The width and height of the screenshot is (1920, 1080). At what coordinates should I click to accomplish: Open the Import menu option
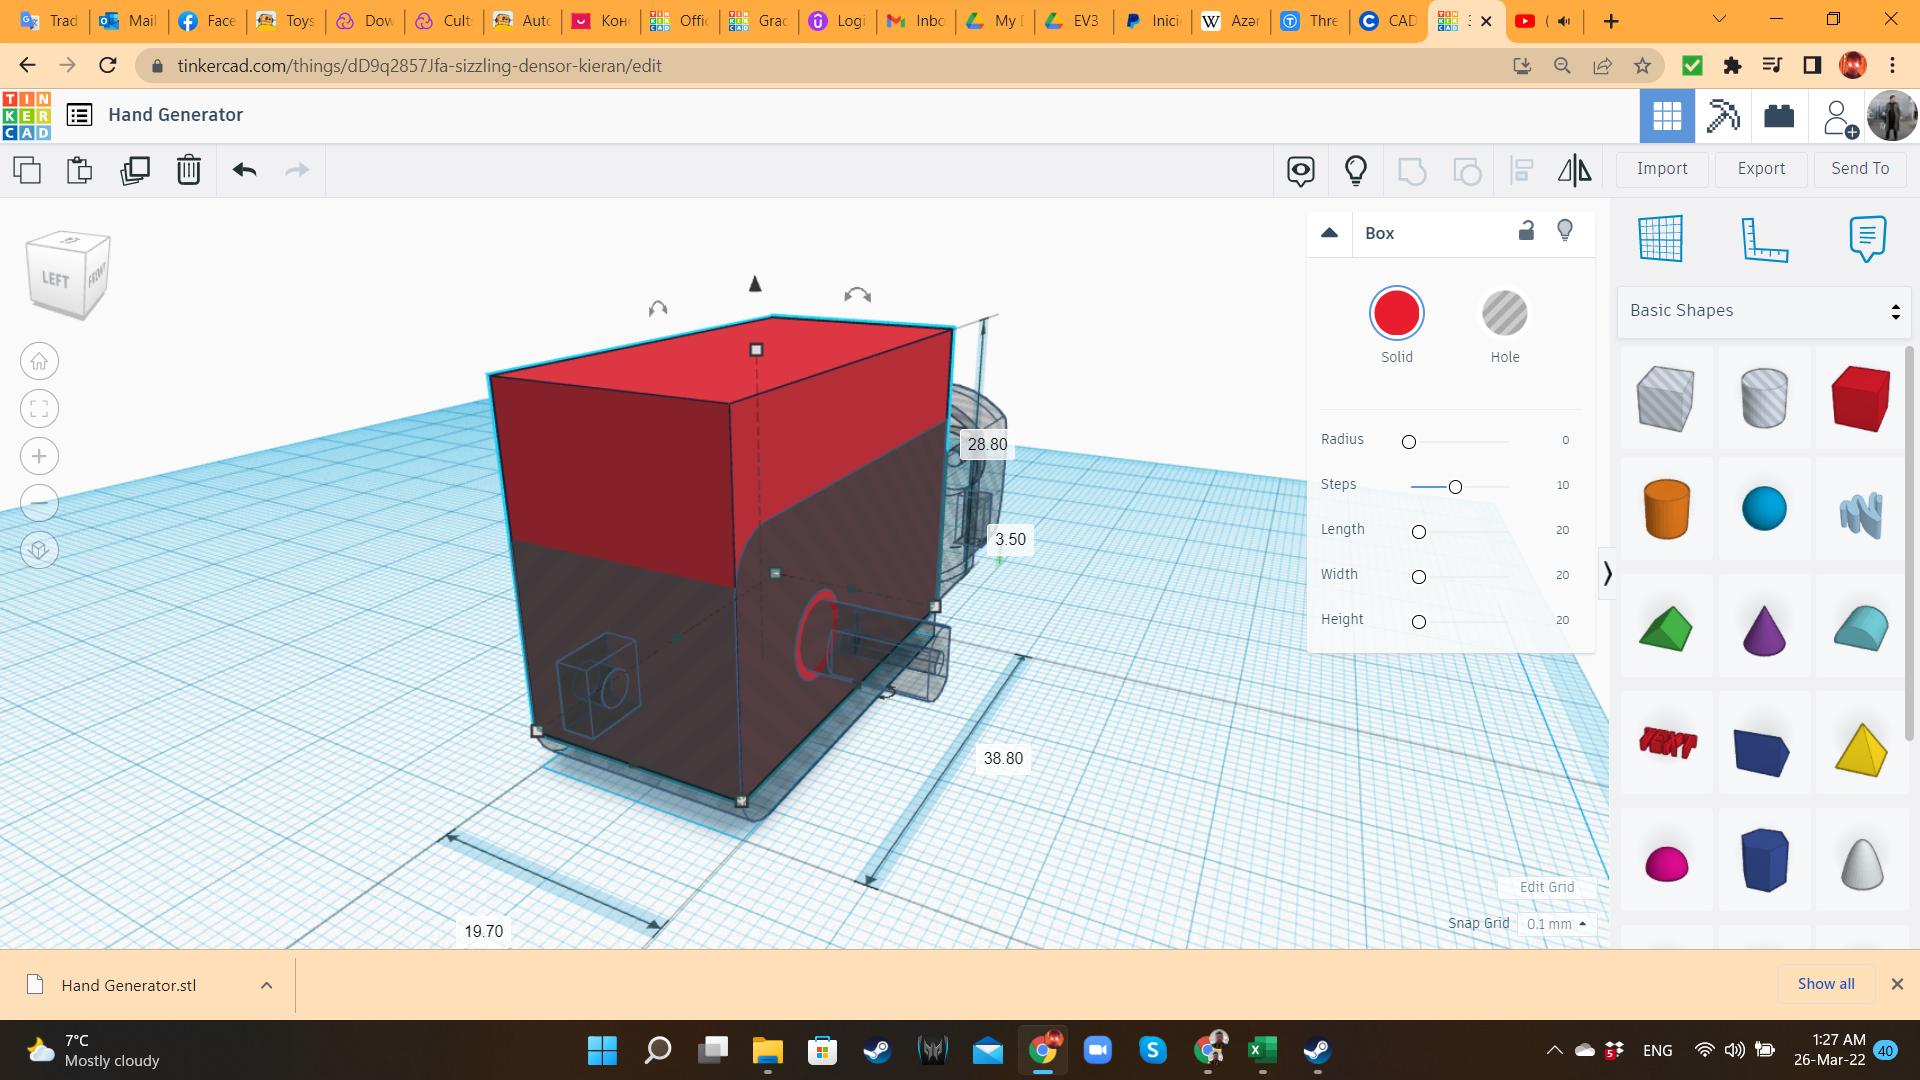click(1662, 169)
